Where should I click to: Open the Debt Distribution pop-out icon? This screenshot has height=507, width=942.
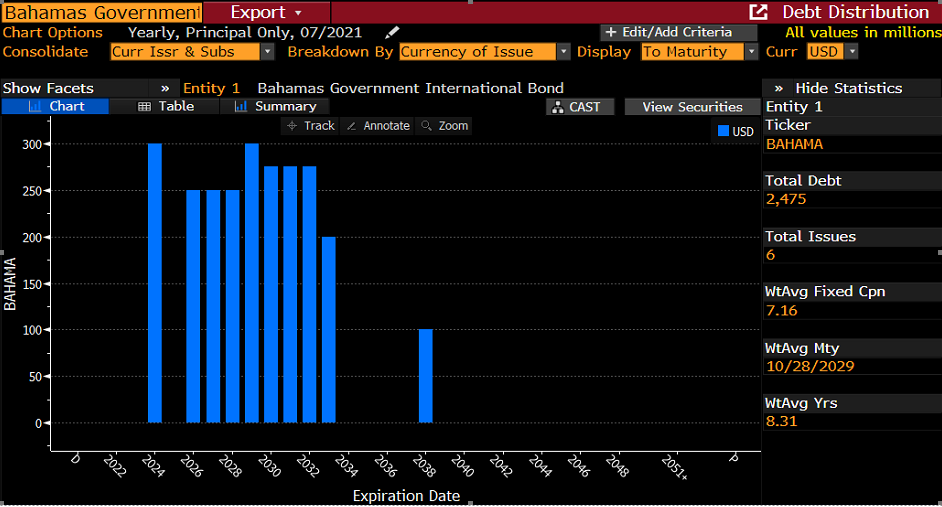pos(759,12)
